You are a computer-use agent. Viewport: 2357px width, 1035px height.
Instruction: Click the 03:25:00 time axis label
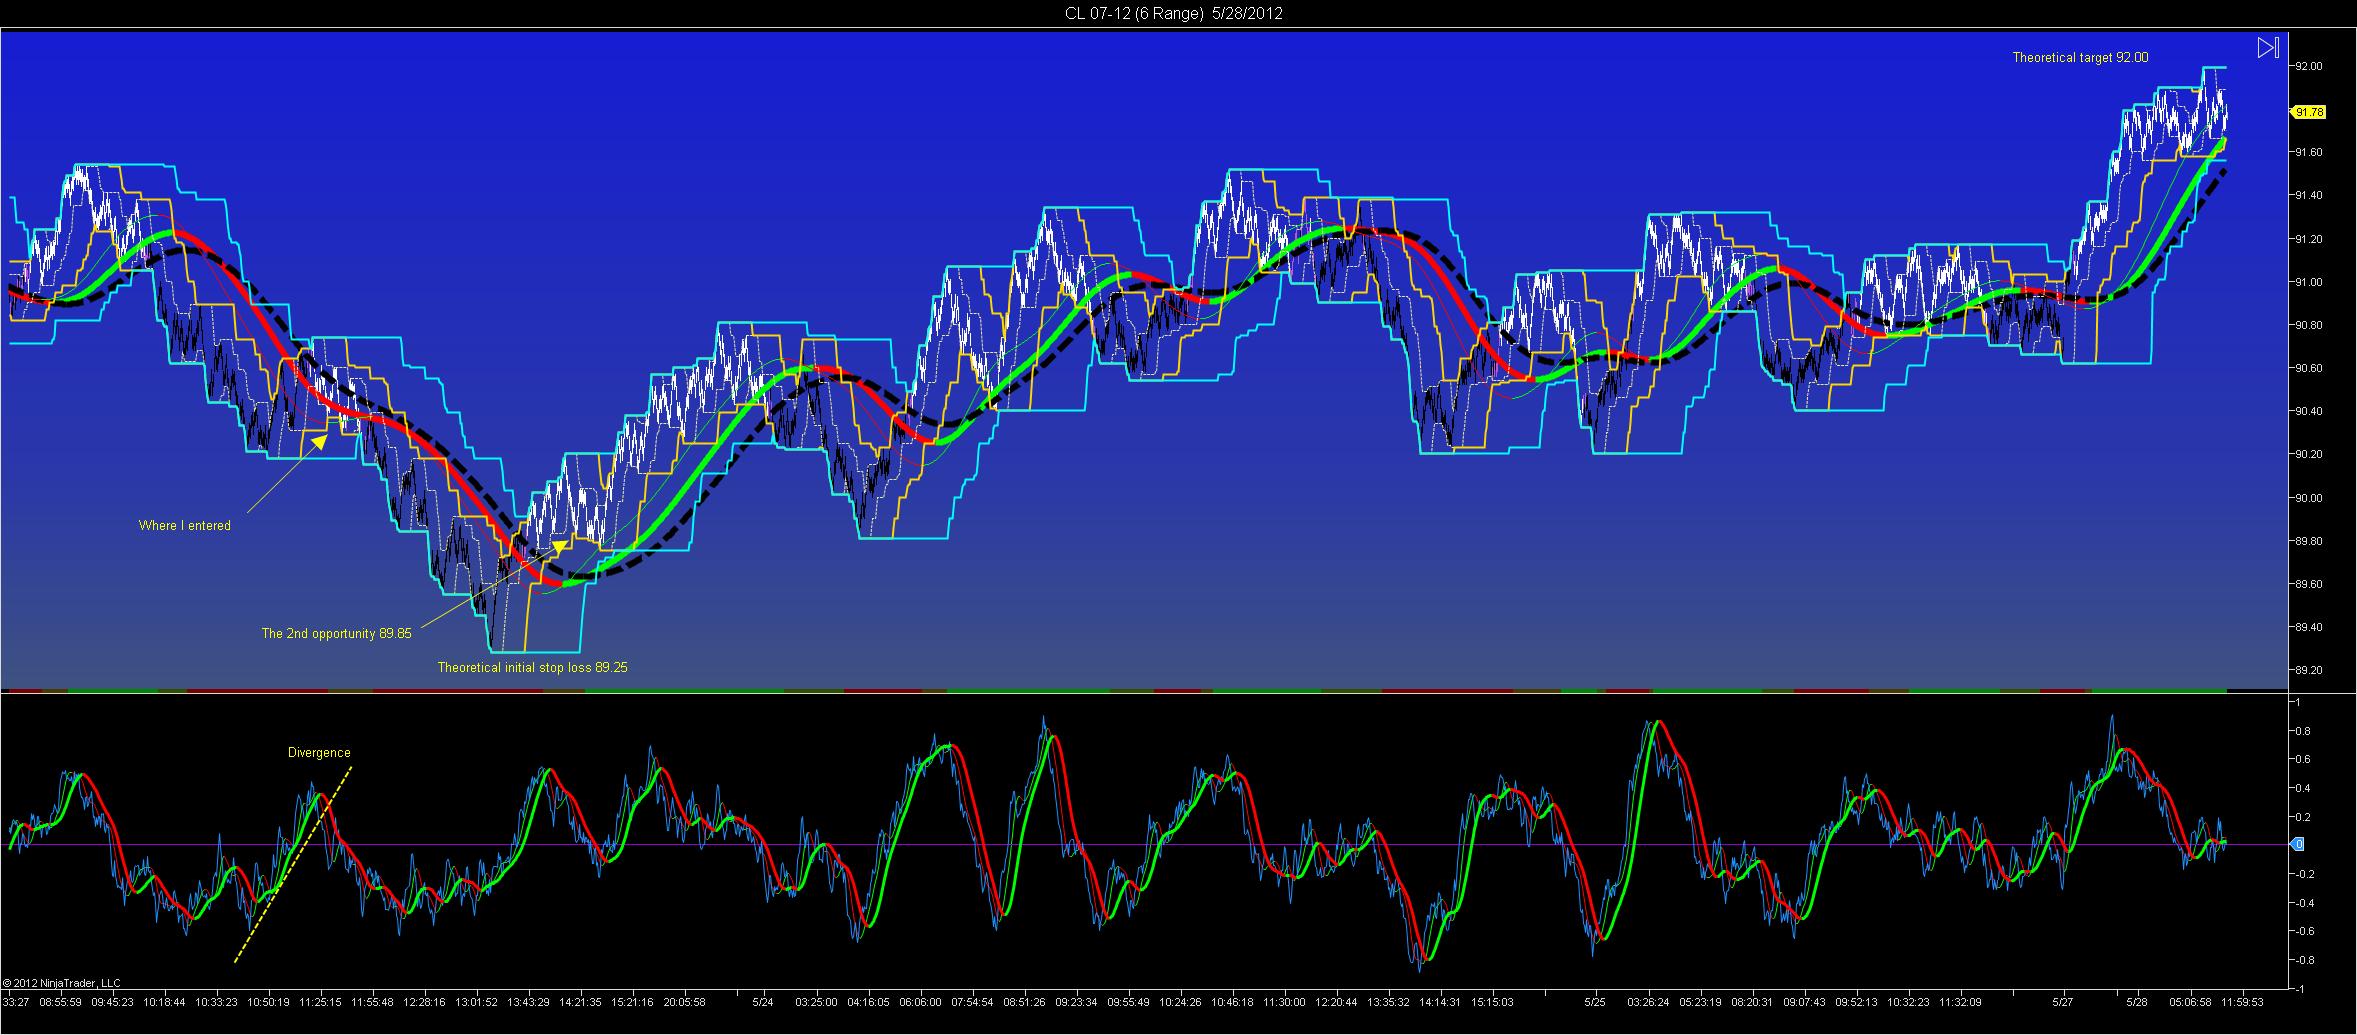(x=816, y=1002)
